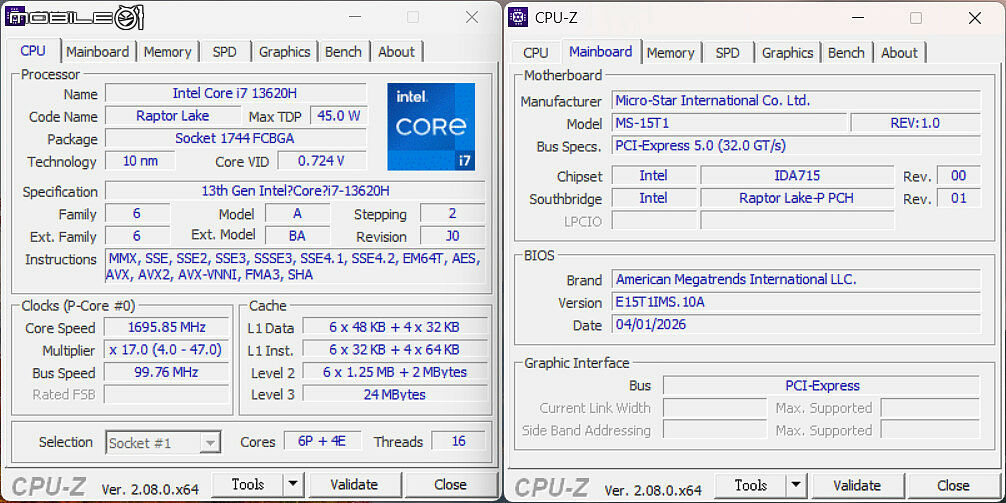Image resolution: width=1006 pixels, height=503 pixels.
Task: Click Level 3 value 24 MBytes
Action: [x=394, y=395]
